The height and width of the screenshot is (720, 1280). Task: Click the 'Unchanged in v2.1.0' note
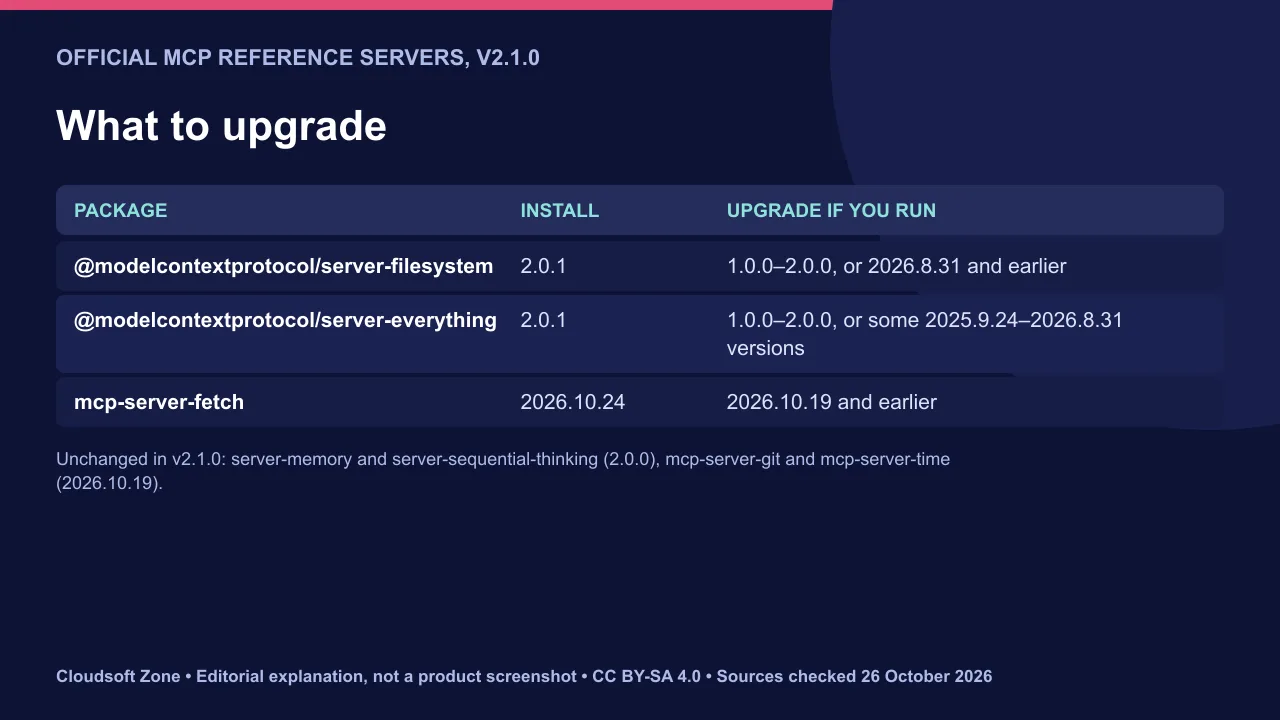click(503, 471)
